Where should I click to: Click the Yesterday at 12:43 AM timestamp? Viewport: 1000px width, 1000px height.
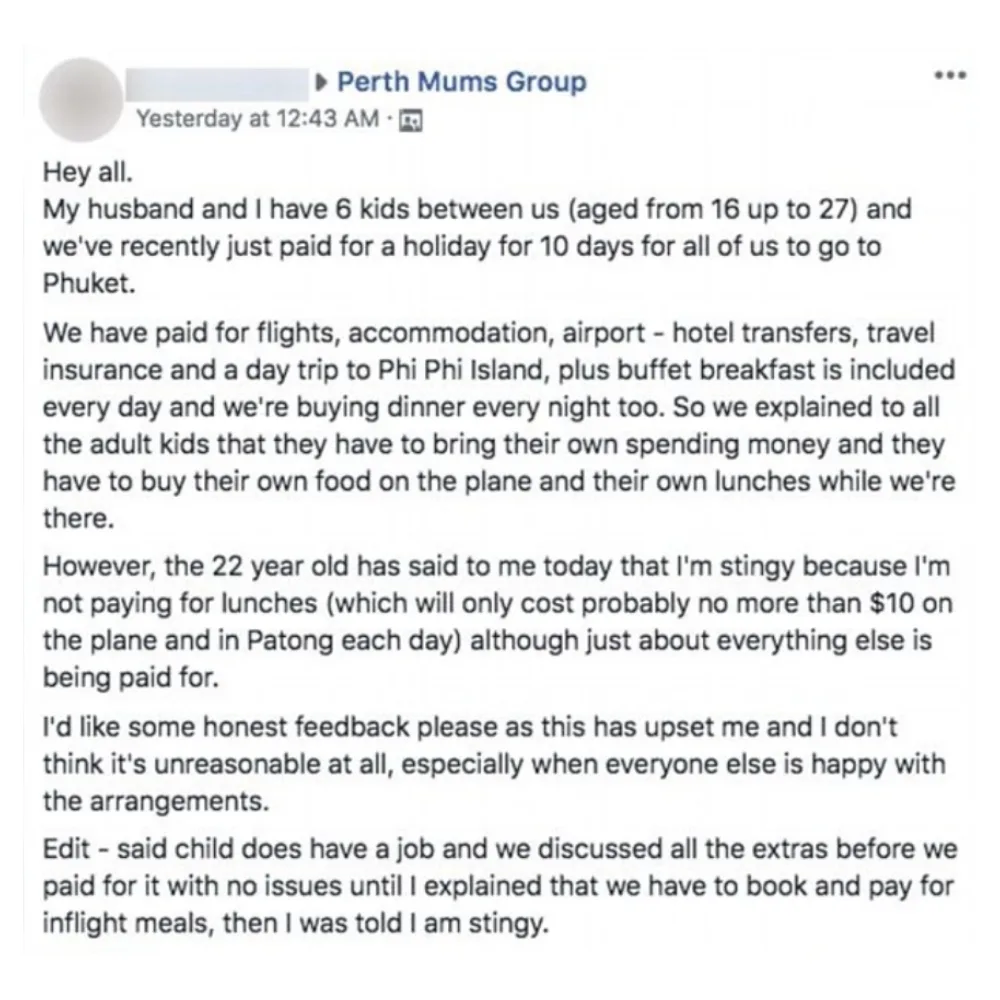[x=258, y=119]
